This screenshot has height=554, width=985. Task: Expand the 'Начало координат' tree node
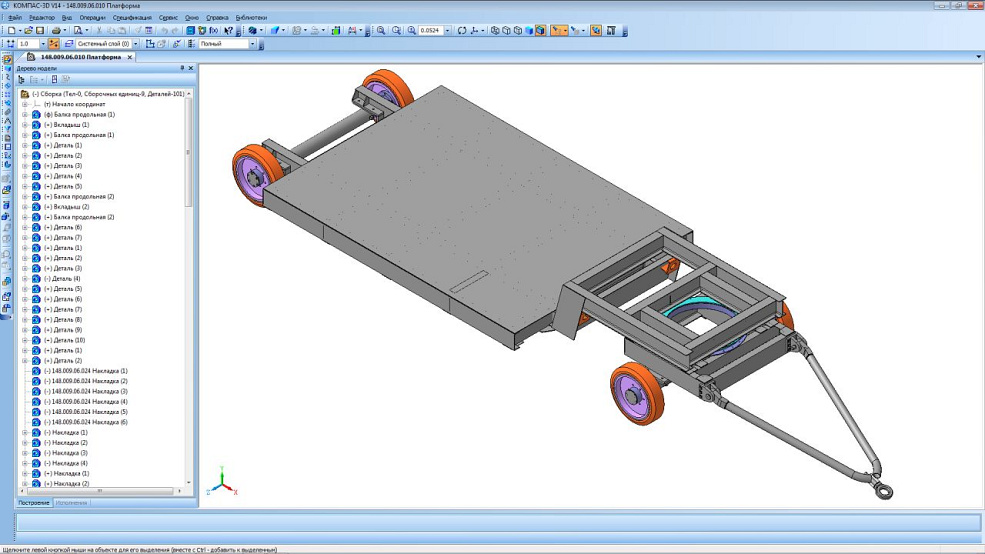pos(25,104)
